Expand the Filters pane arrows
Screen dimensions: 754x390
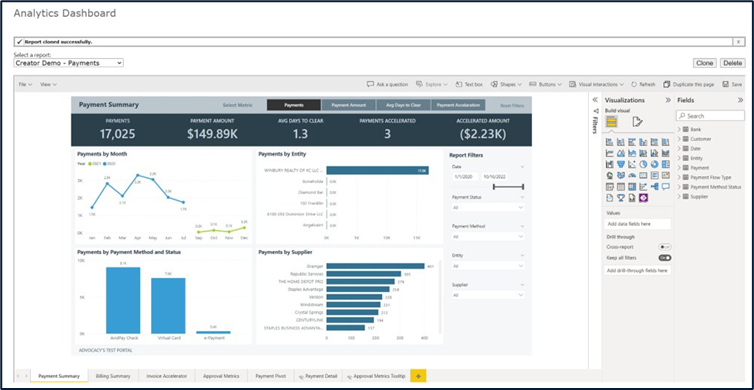[595, 100]
